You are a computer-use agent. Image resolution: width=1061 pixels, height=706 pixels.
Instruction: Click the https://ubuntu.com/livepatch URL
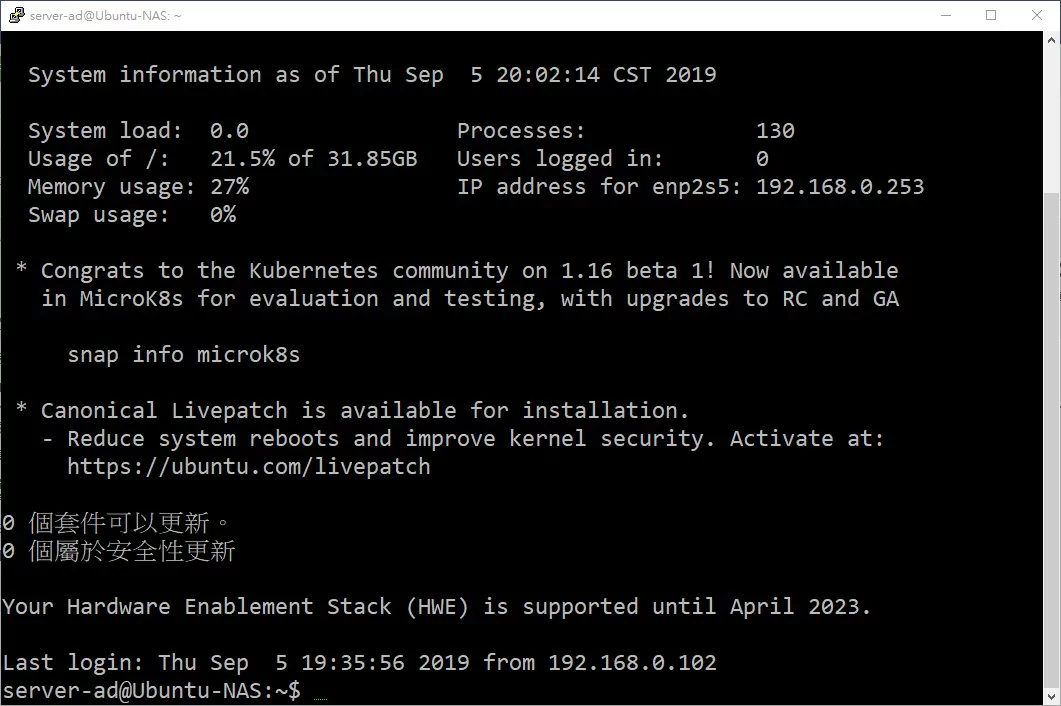[248, 466]
